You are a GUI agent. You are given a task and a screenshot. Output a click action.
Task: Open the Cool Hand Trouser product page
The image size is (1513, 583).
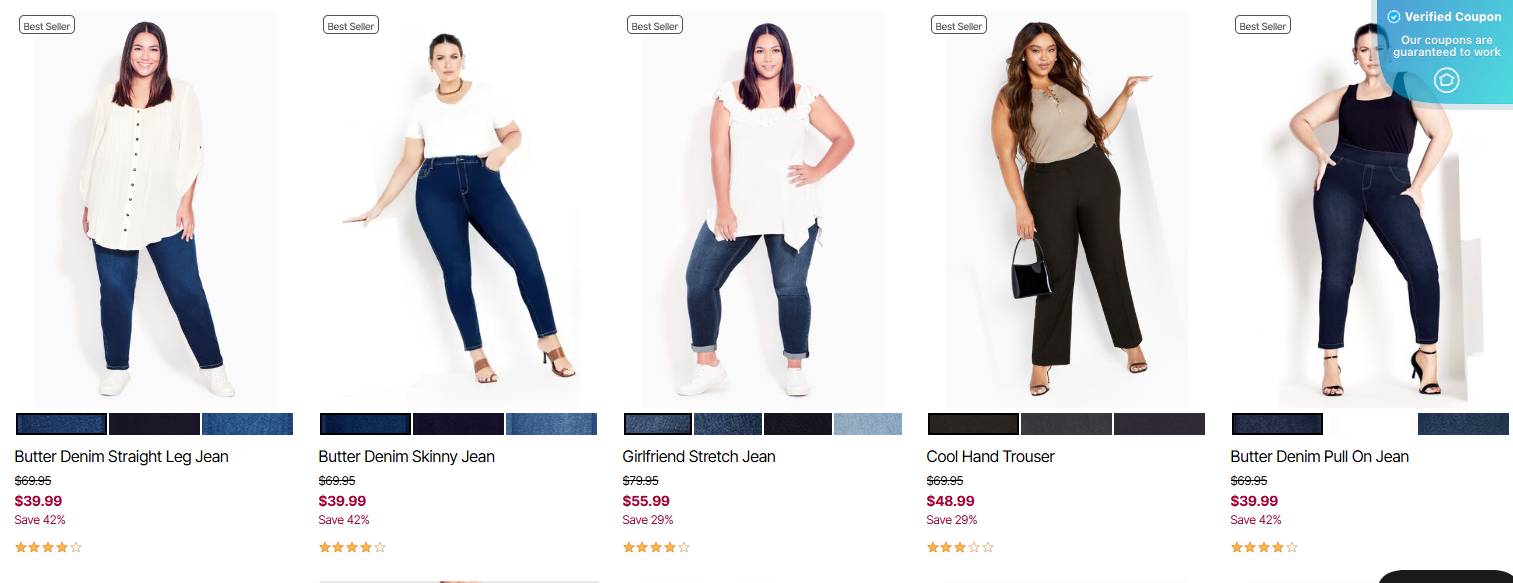tap(989, 456)
